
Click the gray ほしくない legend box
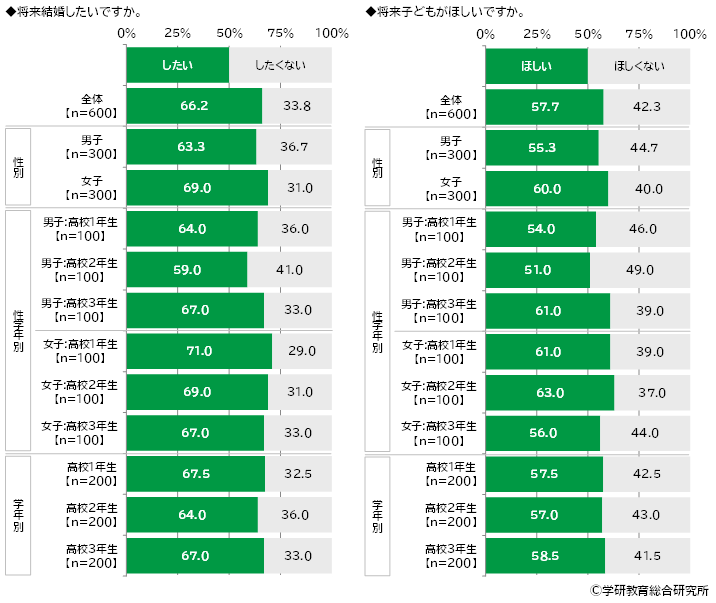639,65
